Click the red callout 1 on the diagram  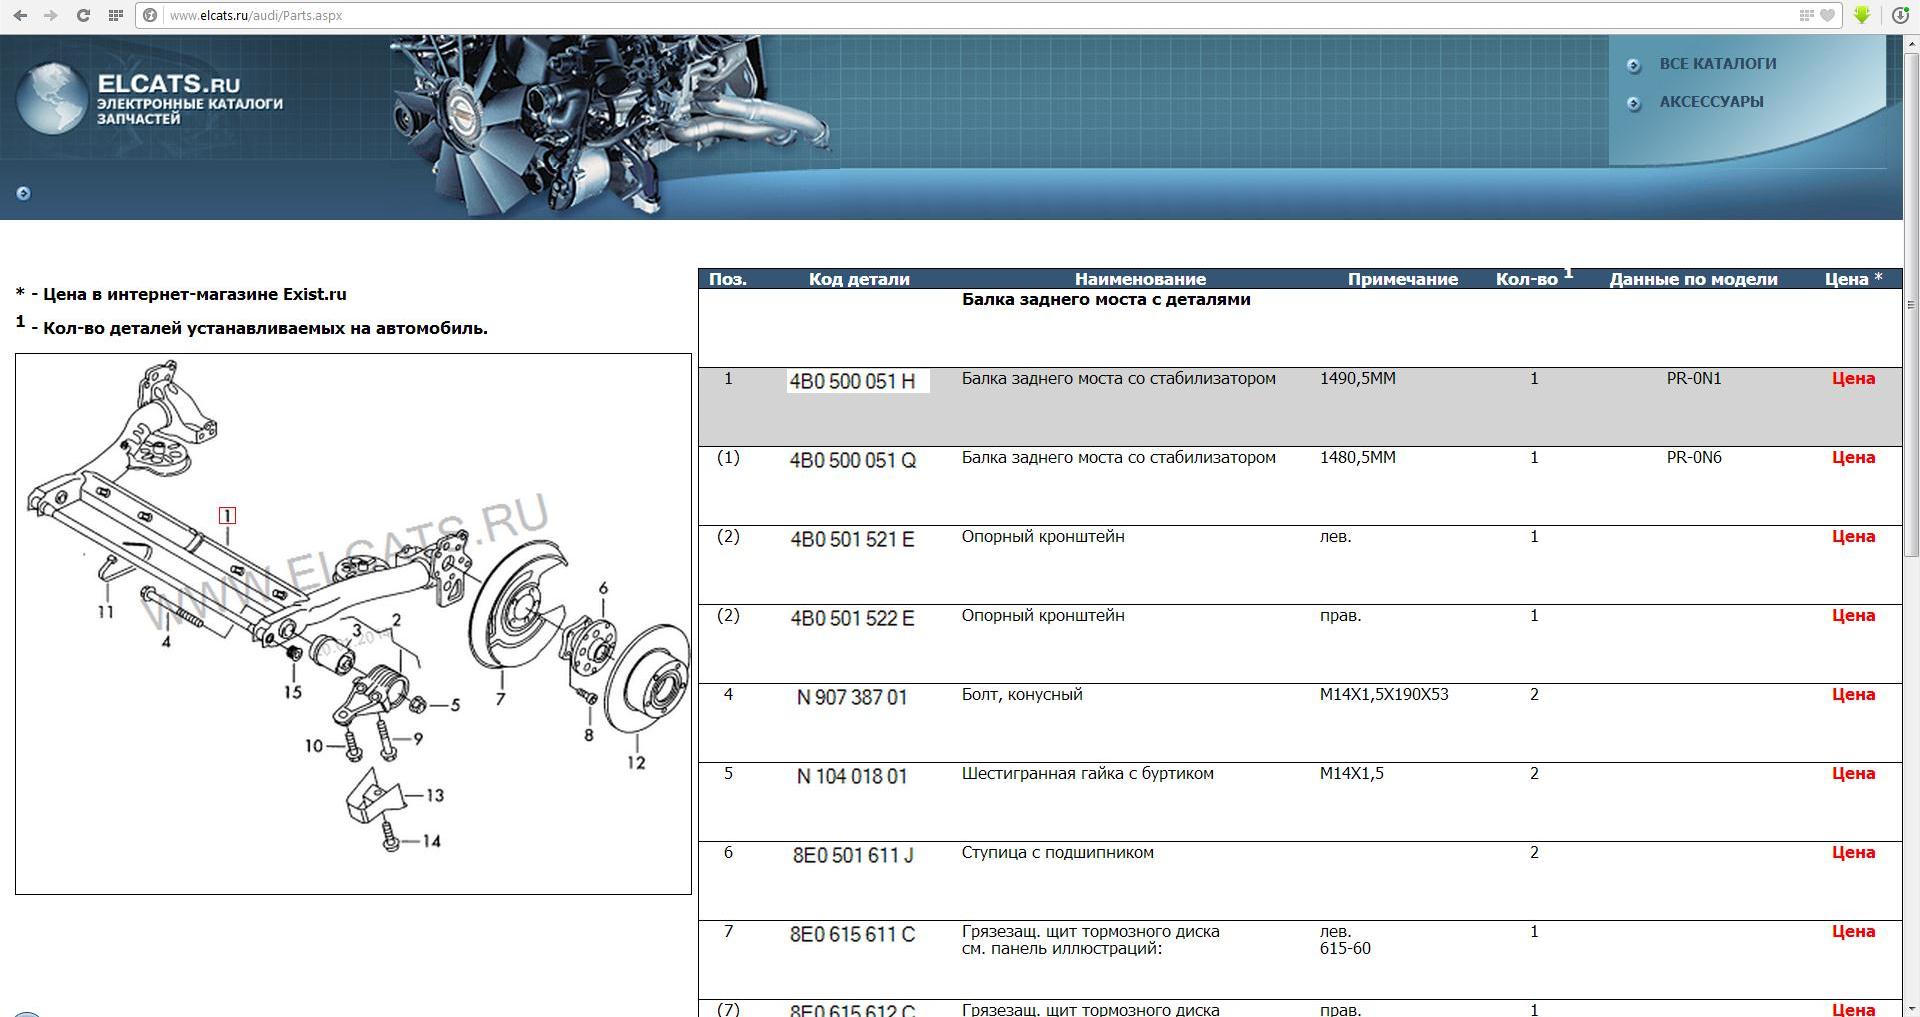(227, 516)
